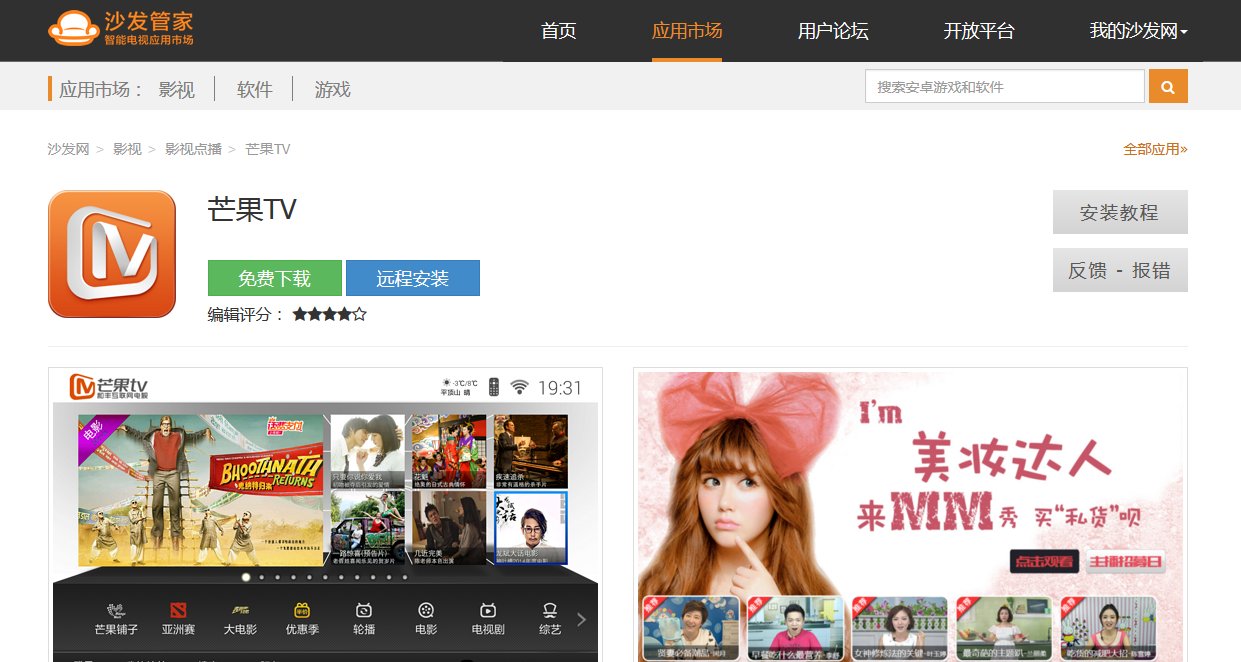Open the 最奇葩的主题趴 video thumbnail

pyautogui.click(x=1005, y=628)
